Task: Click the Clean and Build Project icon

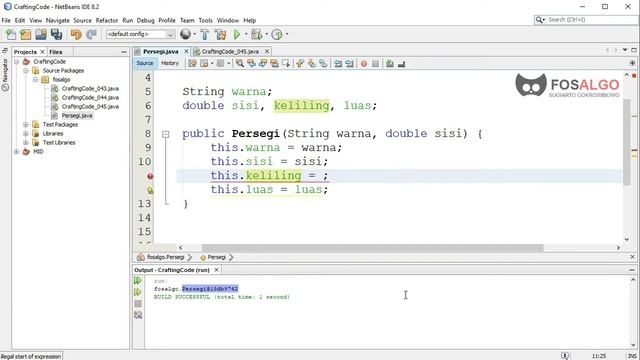Action: [220, 34]
